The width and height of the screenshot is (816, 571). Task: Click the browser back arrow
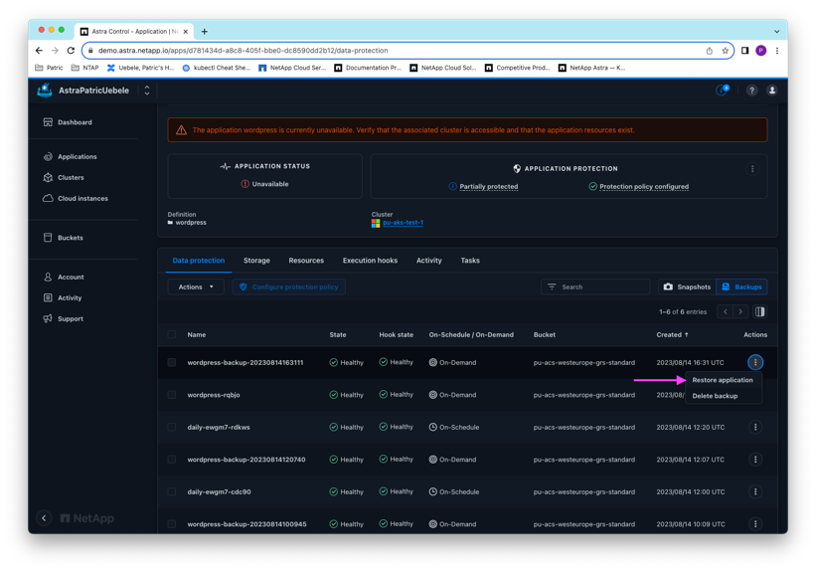coord(39,50)
